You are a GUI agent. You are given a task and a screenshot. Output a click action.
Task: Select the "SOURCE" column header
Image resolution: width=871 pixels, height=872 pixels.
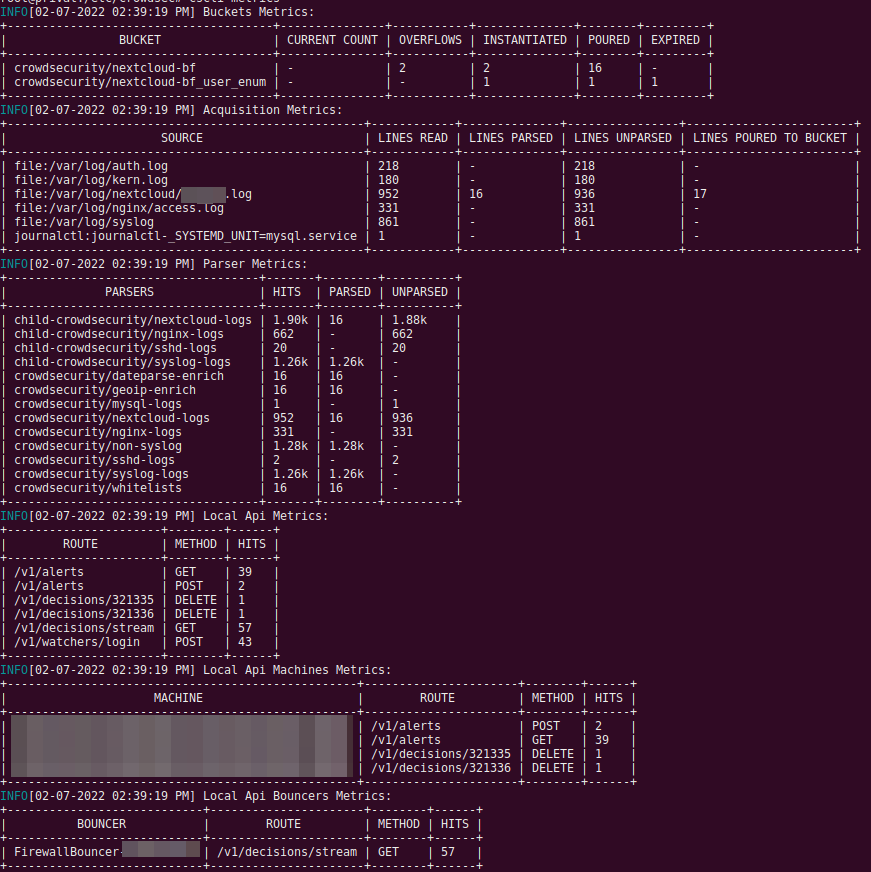point(182,138)
